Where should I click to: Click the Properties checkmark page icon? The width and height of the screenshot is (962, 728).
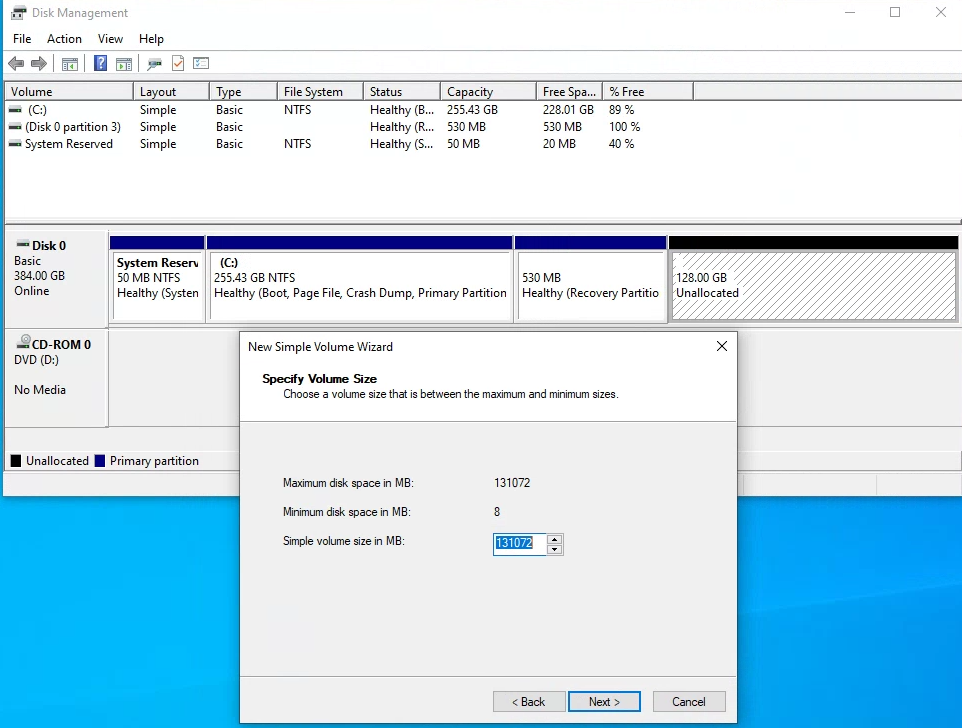coord(178,64)
